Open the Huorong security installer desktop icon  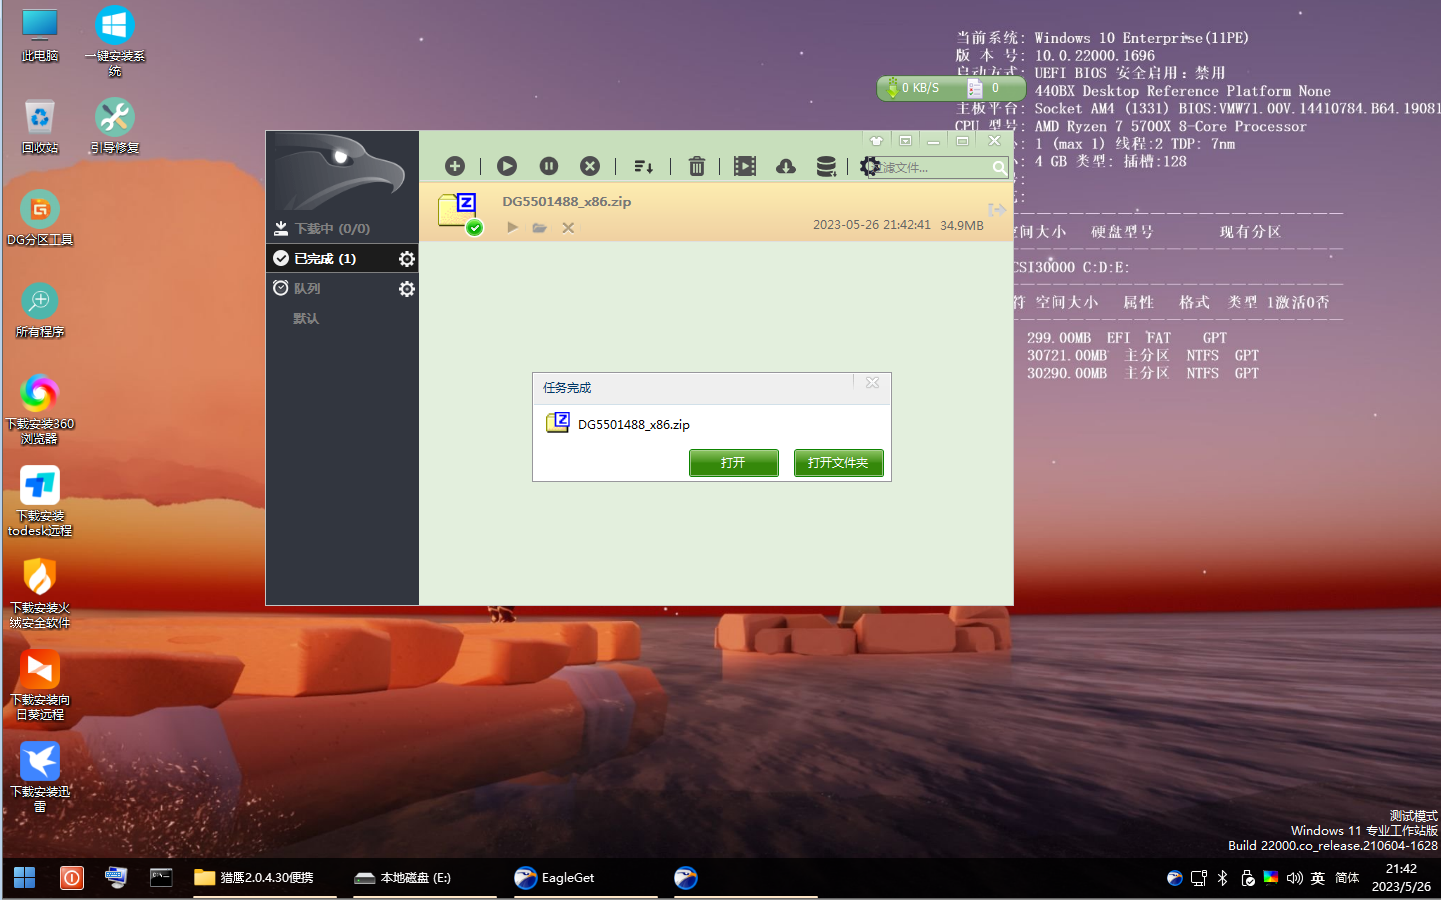click(x=40, y=593)
